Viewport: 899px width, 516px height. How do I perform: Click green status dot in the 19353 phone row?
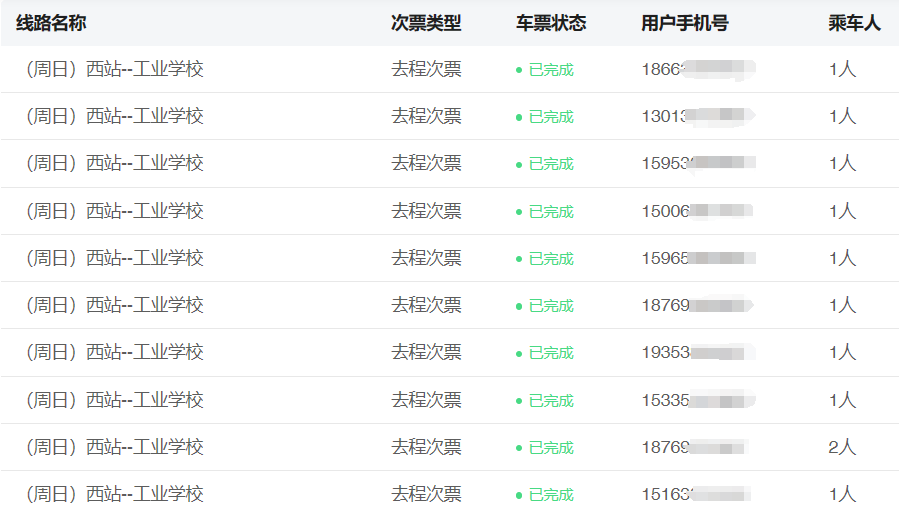(519, 353)
